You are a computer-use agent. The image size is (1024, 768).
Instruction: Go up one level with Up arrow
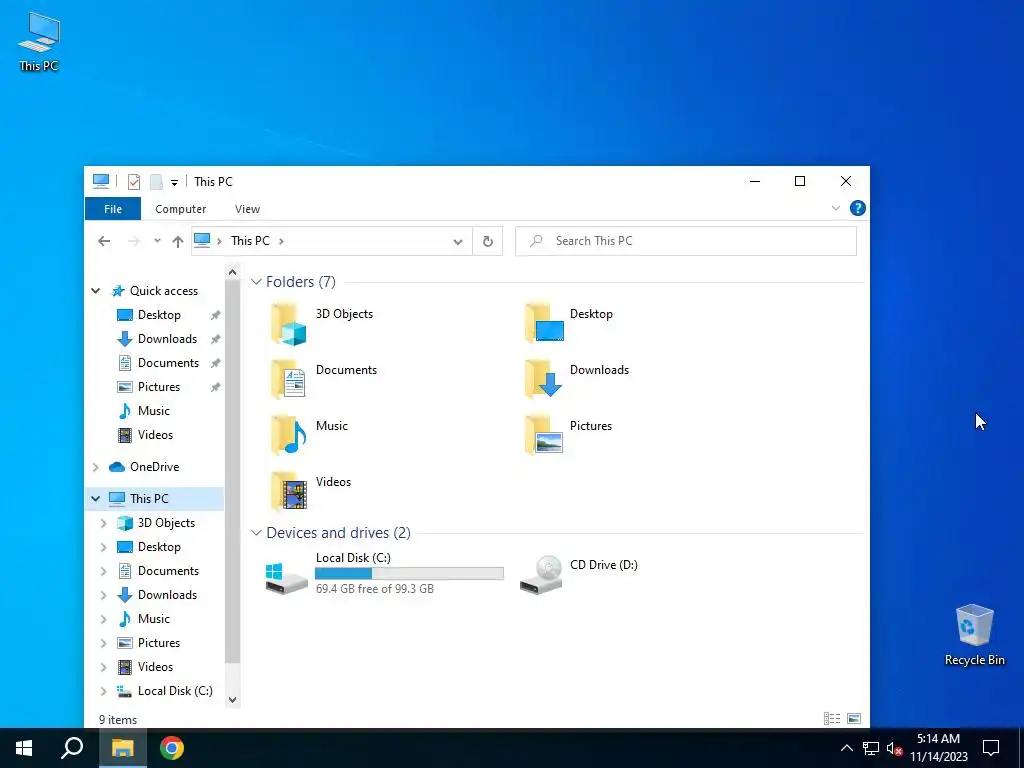[x=178, y=241]
